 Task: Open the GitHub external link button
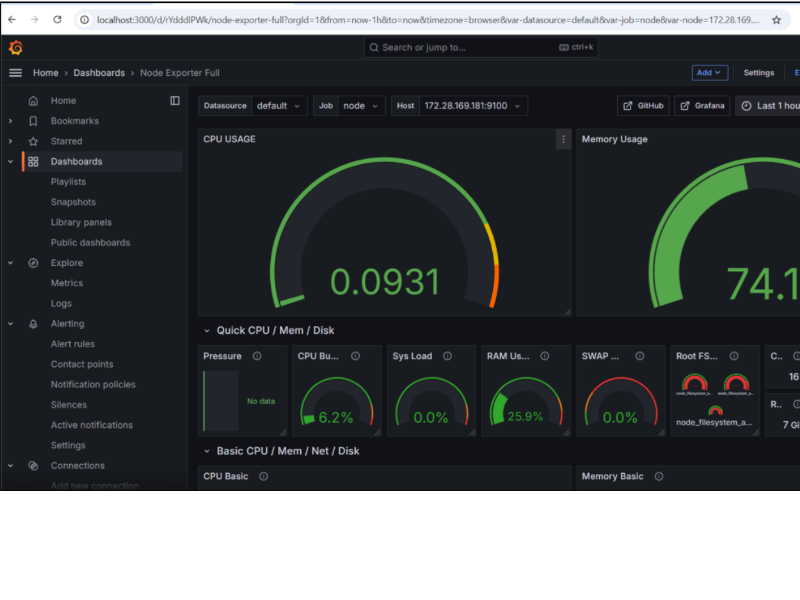point(643,106)
